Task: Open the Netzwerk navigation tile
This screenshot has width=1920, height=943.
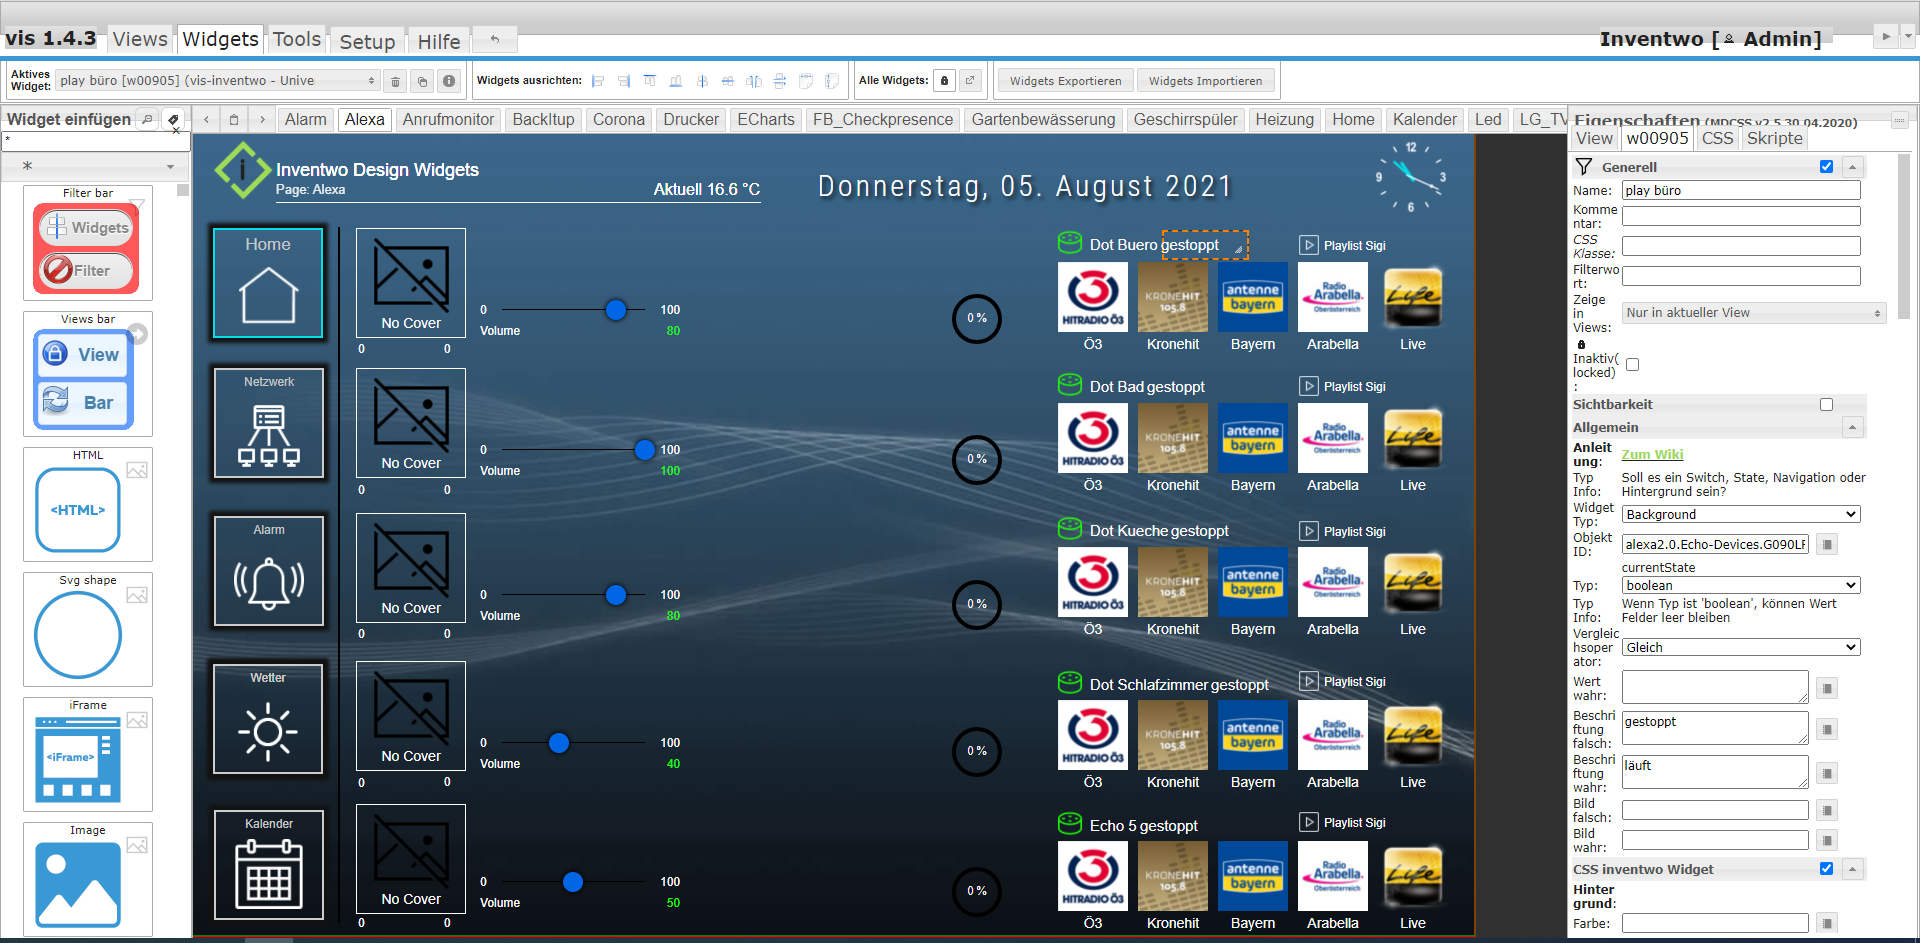Action: coord(269,423)
